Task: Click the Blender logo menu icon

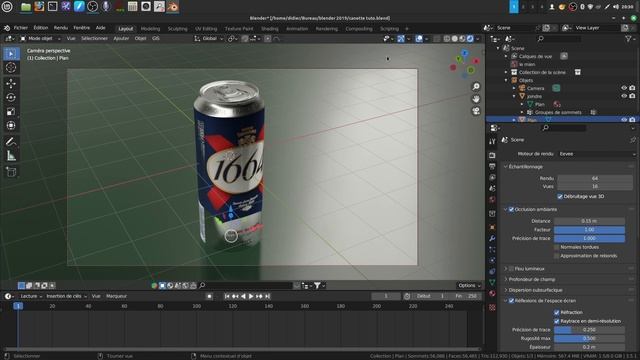Action: 7,28
